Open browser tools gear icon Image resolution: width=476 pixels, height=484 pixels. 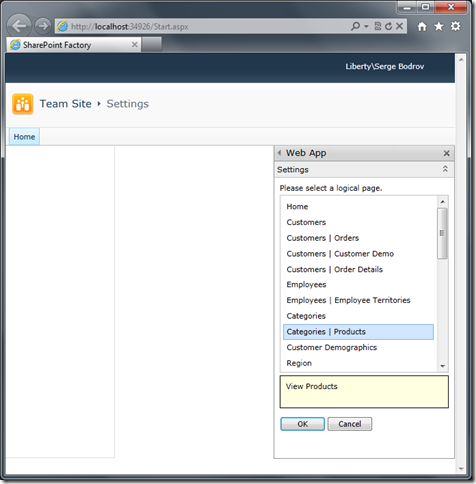(455, 26)
